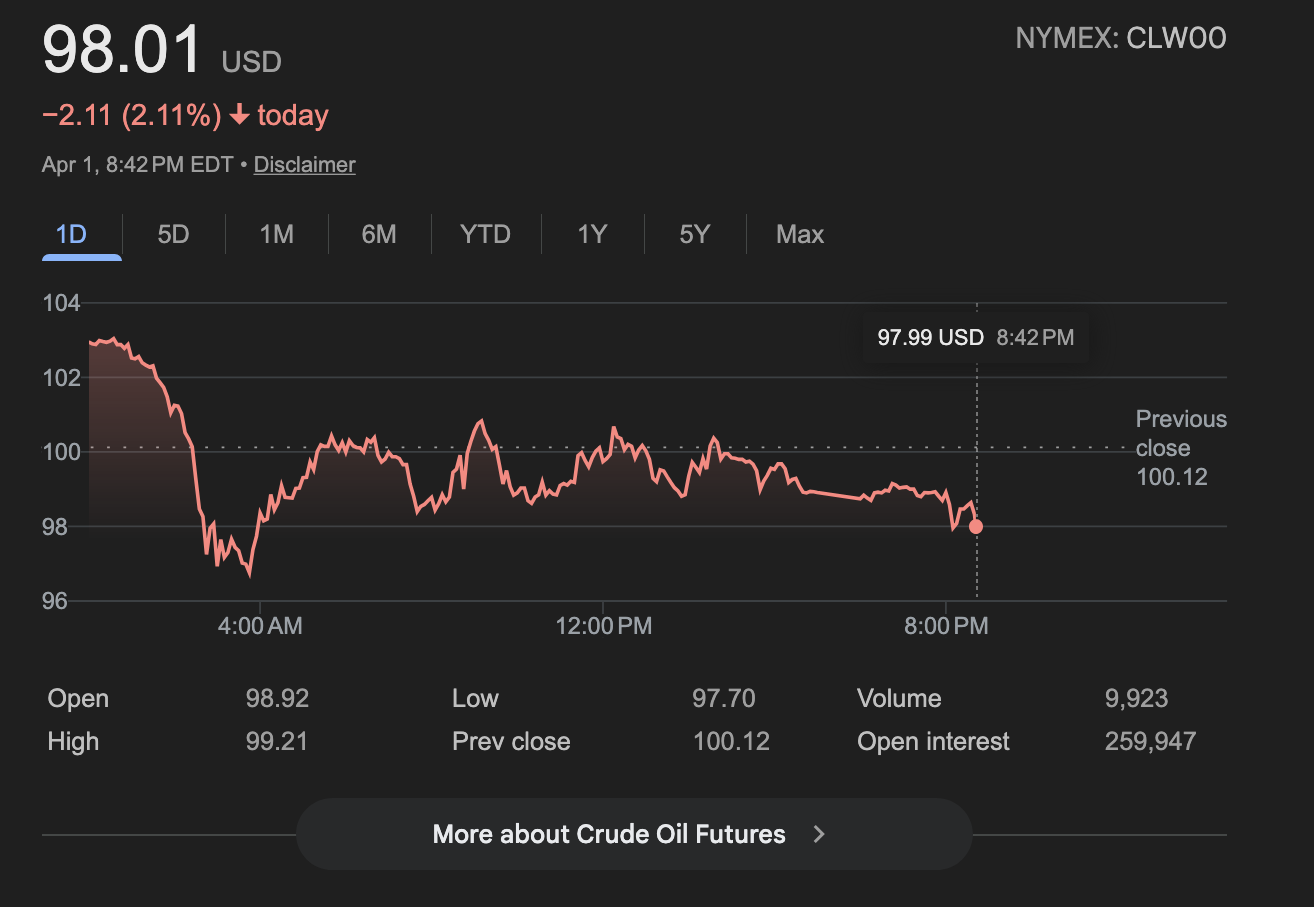Viewport: 1314px width, 907px height.
Task: Open the 6M chart range
Action: coord(379,235)
